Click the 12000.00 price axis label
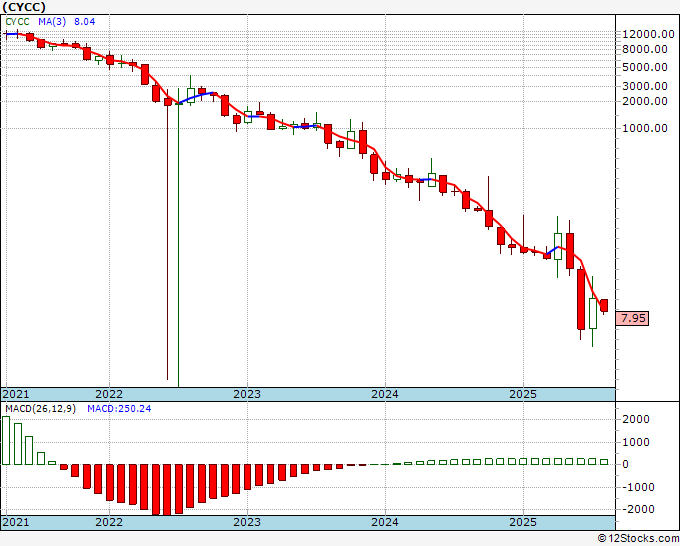Viewport: 680px width, 546px height. [x=648, y=34]
